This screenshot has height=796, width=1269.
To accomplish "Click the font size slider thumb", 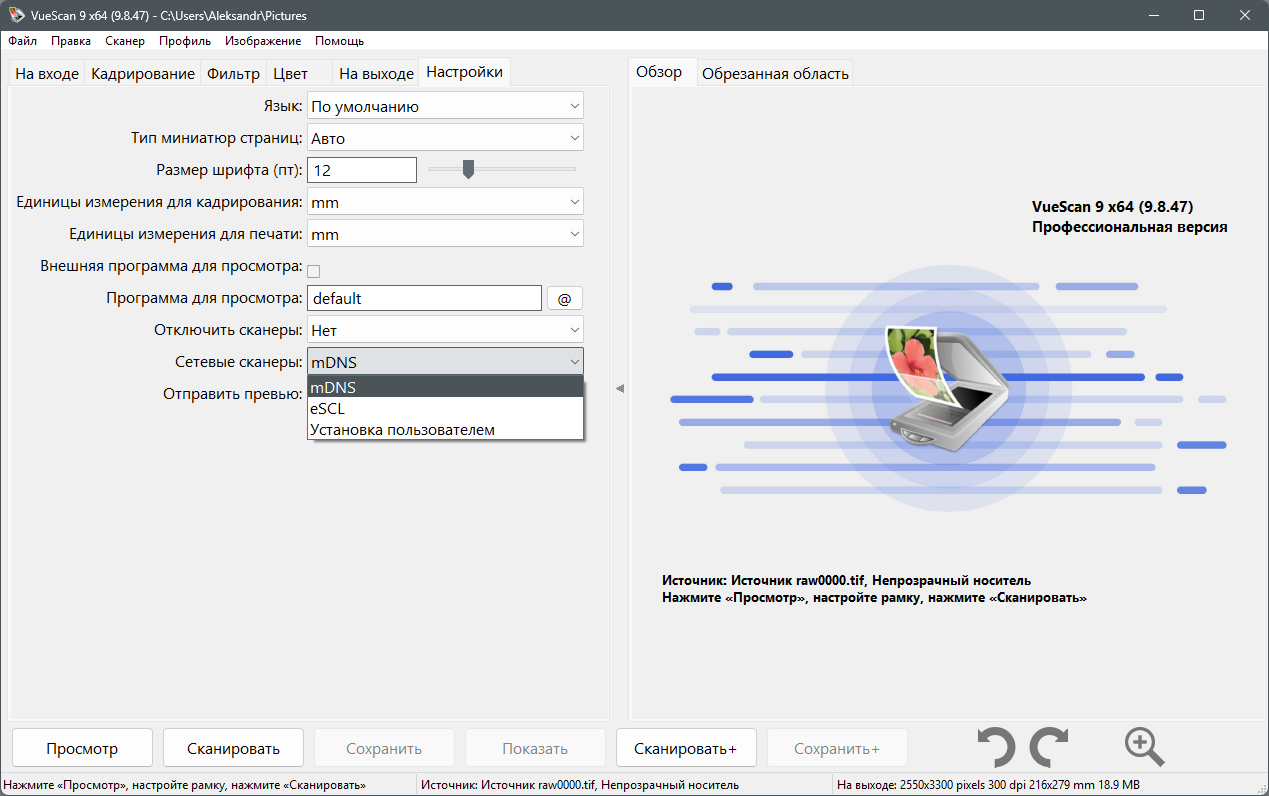I will point(468,170).
